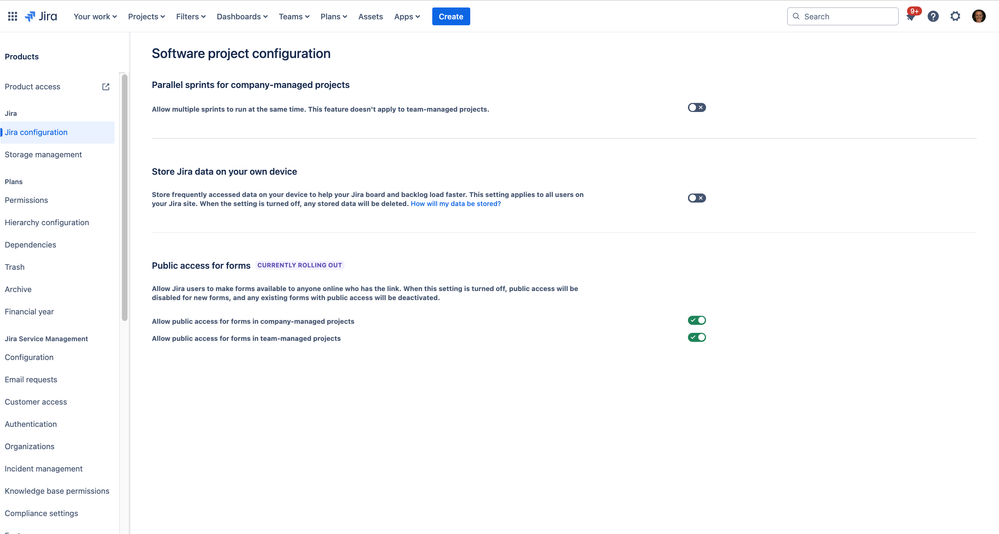This screenshot has width=999, height=534.
Task: Expand the Teams dropdown
Action: click(x=294, y=17)
